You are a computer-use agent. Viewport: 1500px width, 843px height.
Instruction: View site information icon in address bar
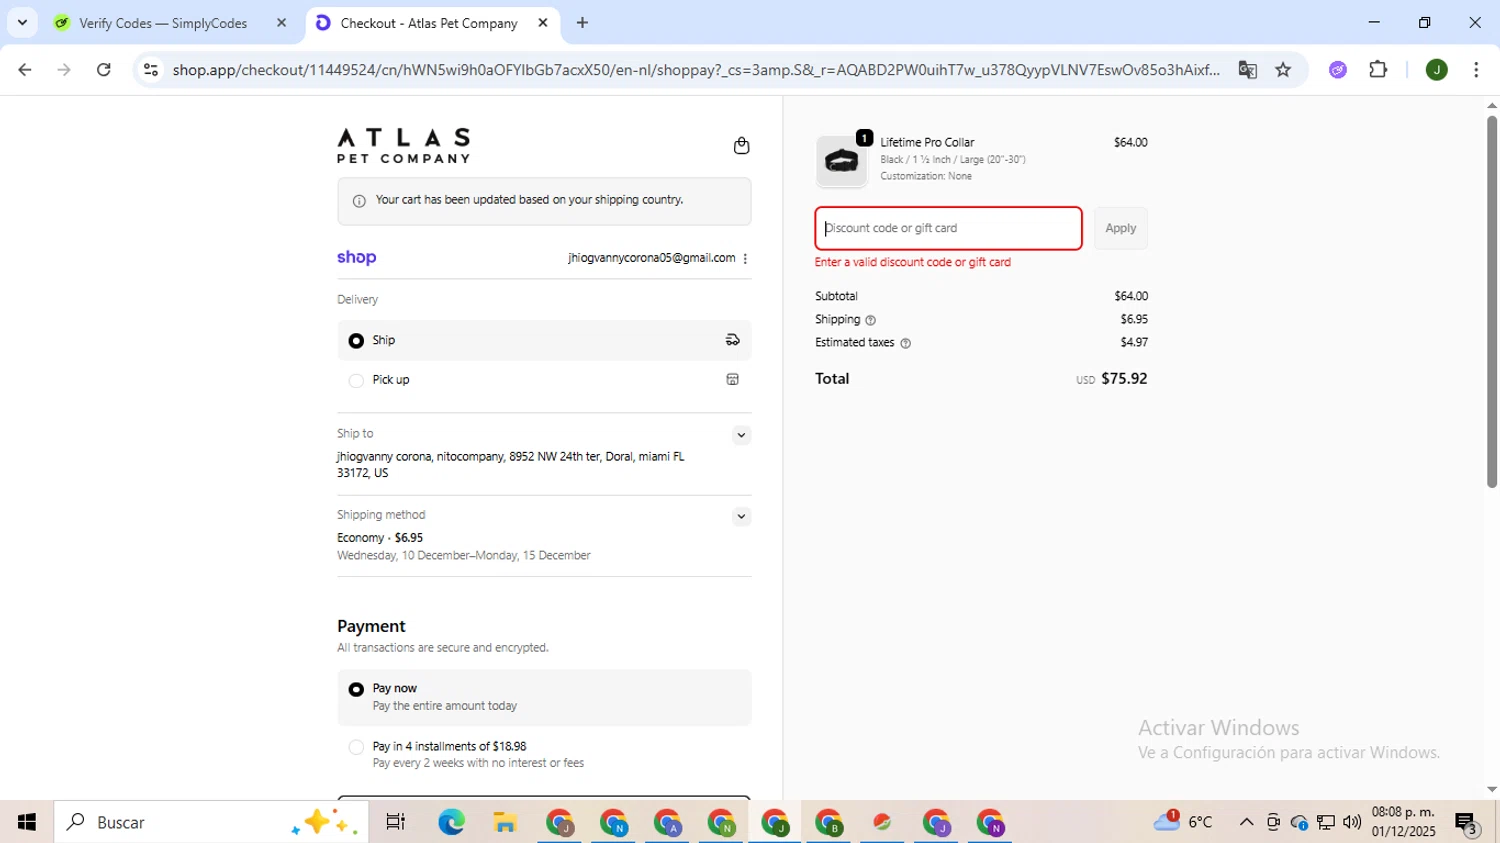coord(151,70)
